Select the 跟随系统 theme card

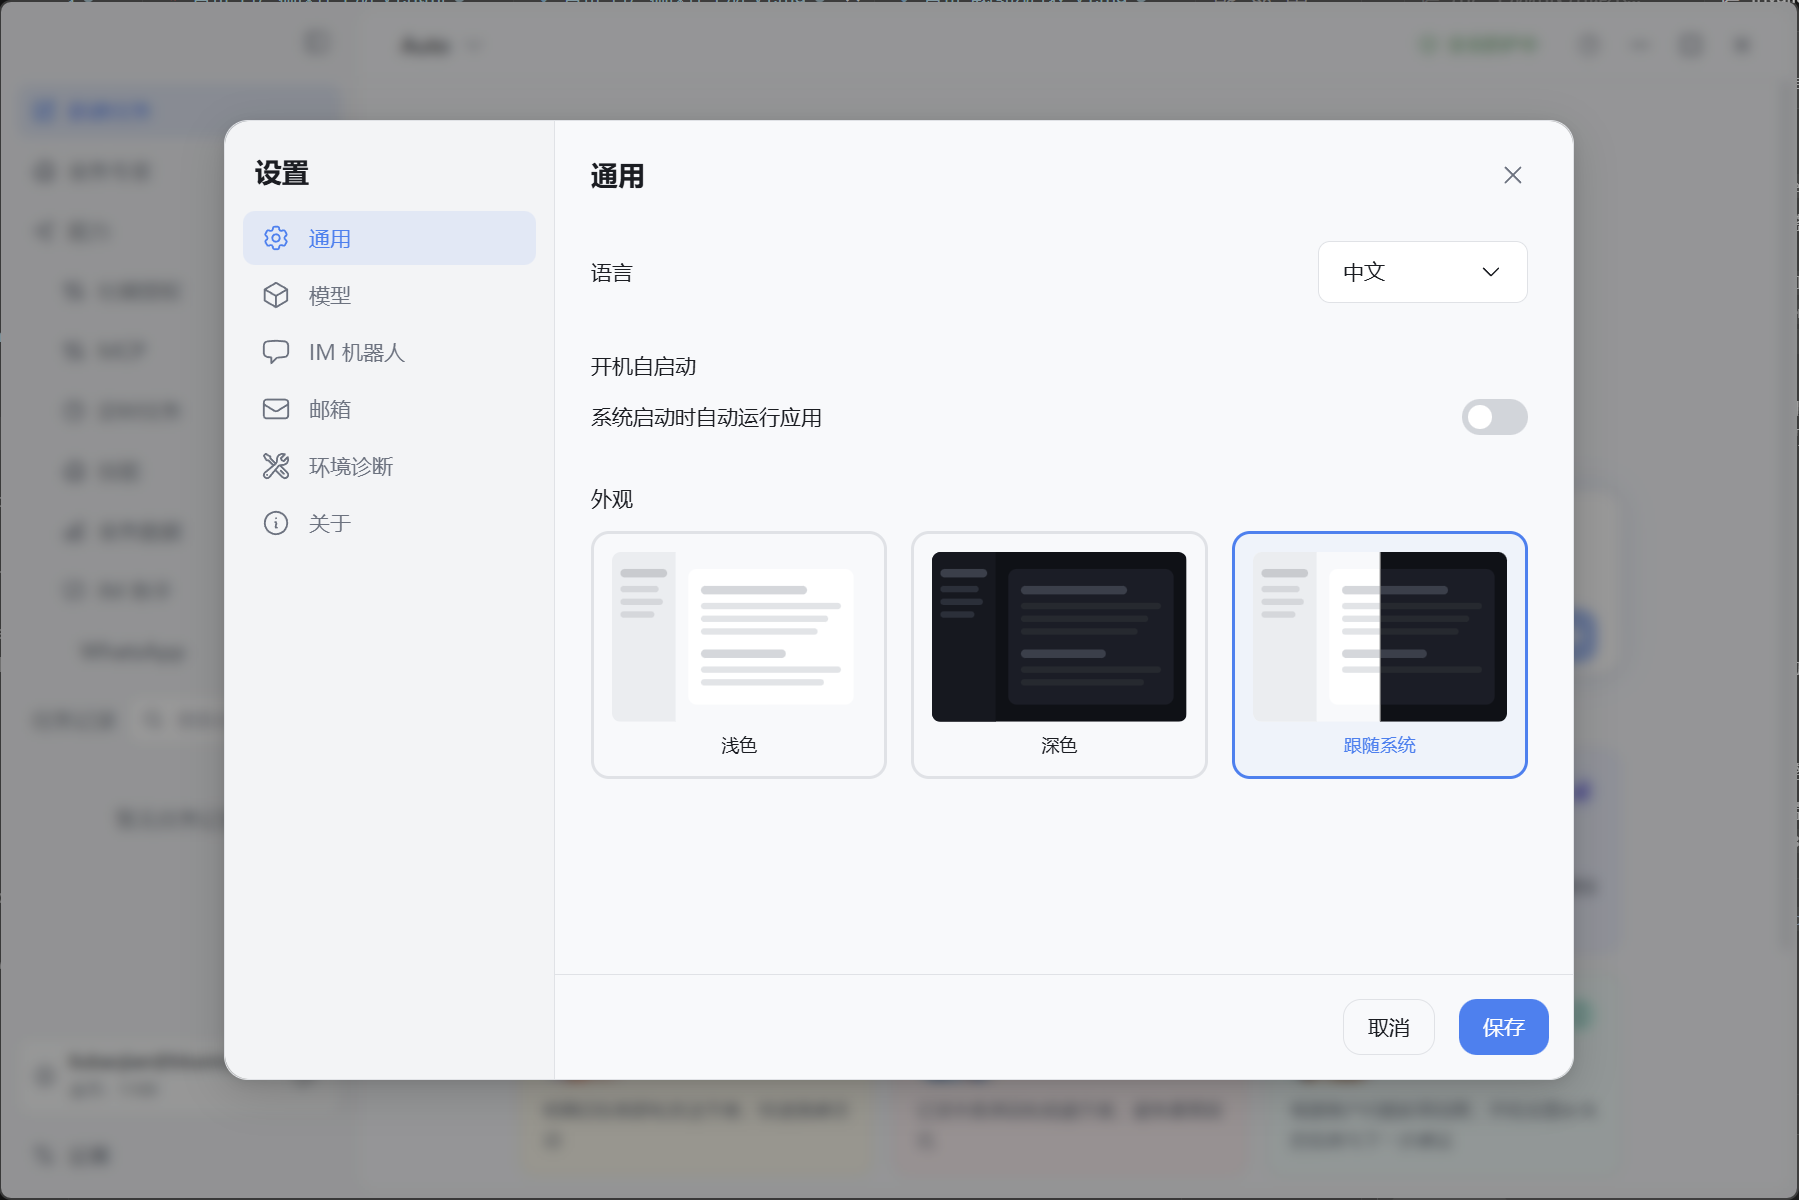point(1380,655)
